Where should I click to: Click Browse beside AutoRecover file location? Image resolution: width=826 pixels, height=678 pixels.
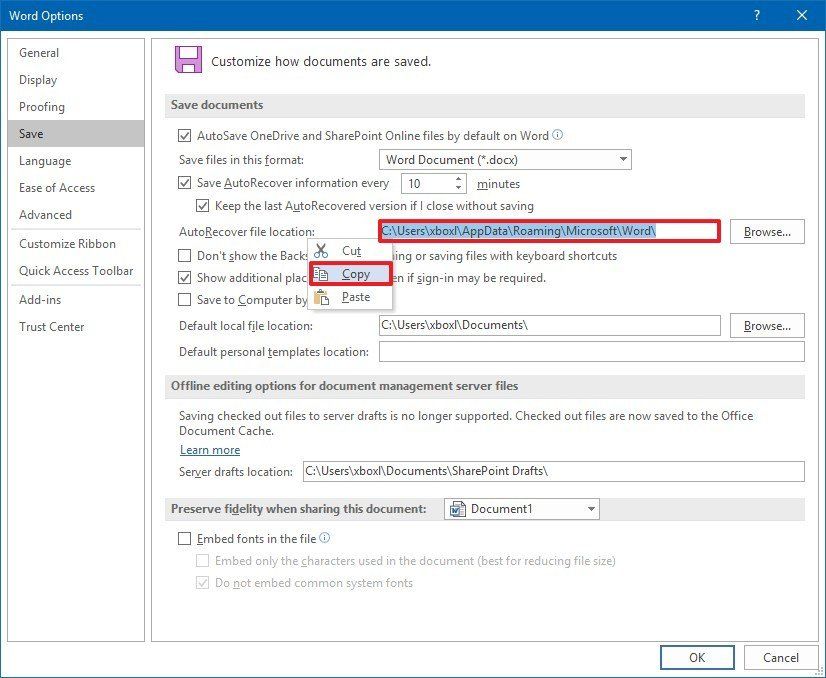(x=767, y=231)
